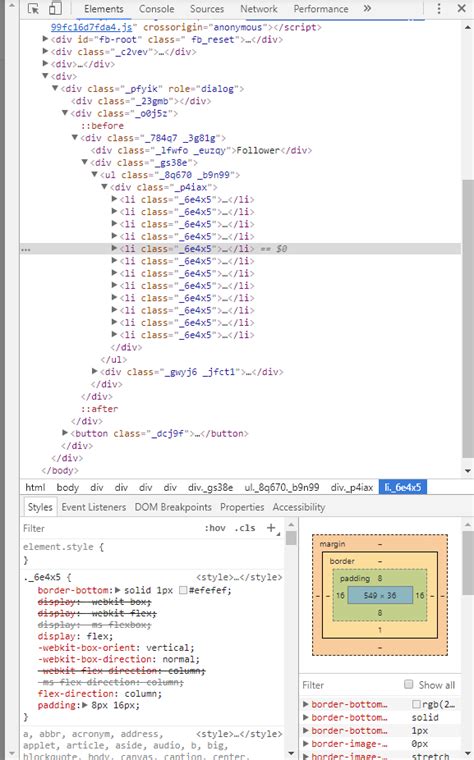Open the Sources tab
This screenshot has height=760, width=474.
pos(207,9)
